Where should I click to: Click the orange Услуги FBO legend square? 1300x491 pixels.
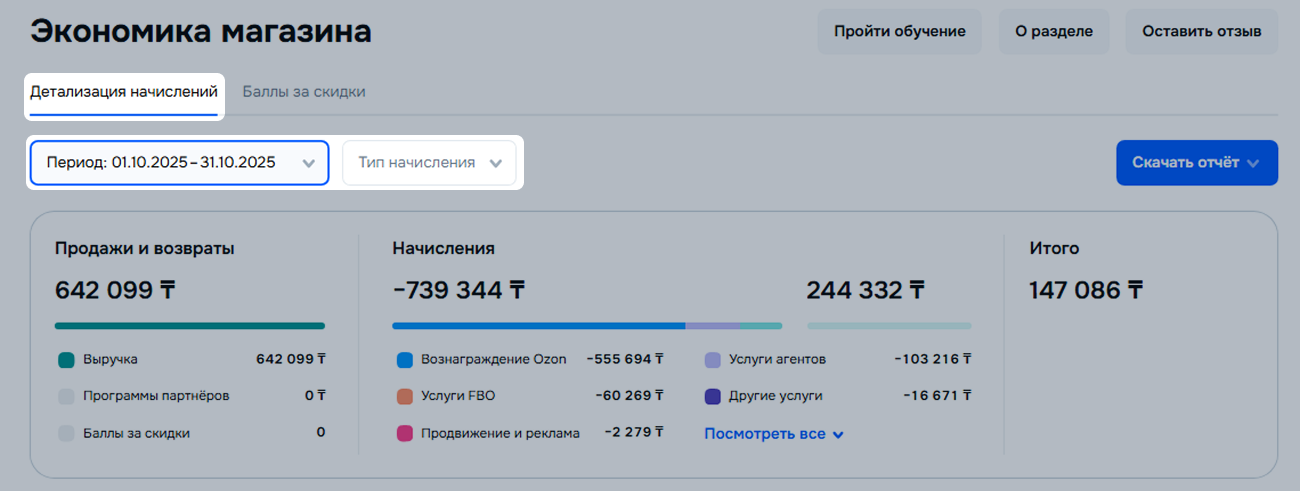[x=405, y=396]
